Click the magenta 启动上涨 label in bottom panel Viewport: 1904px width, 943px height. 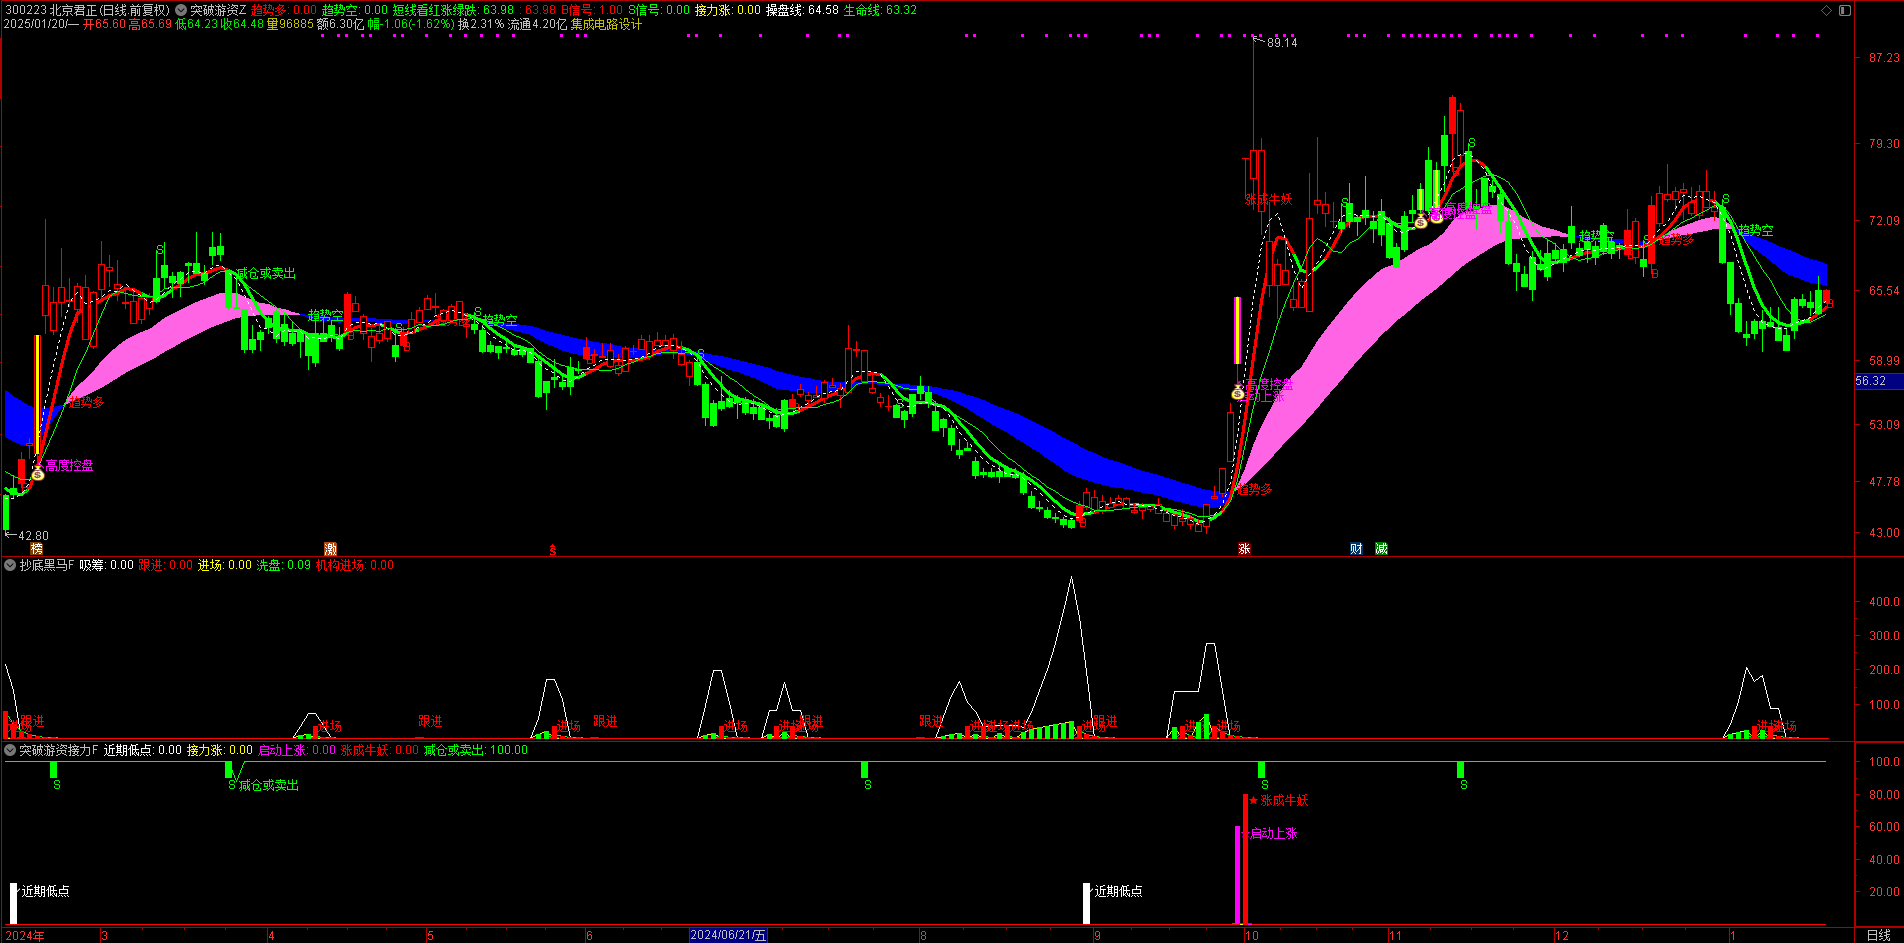pos(1273,833)
